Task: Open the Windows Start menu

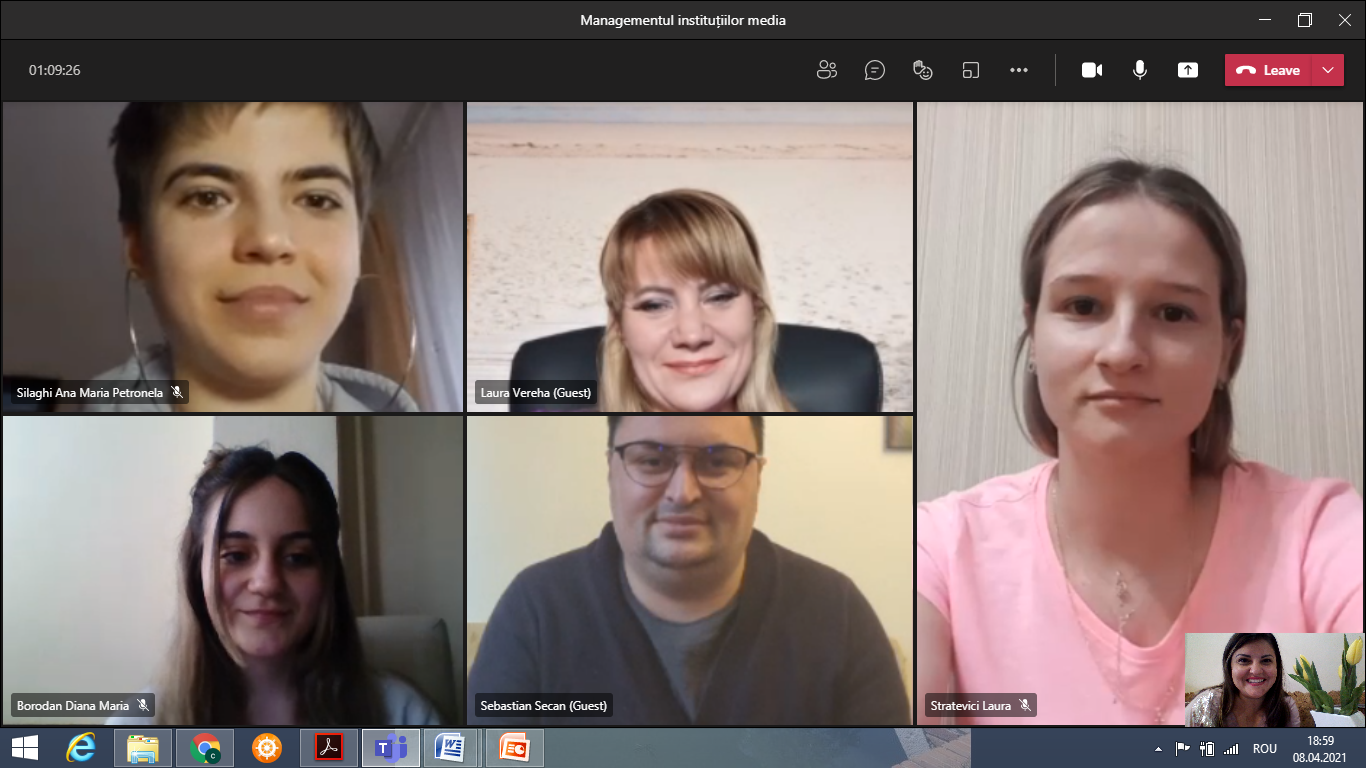Action: 25,747
